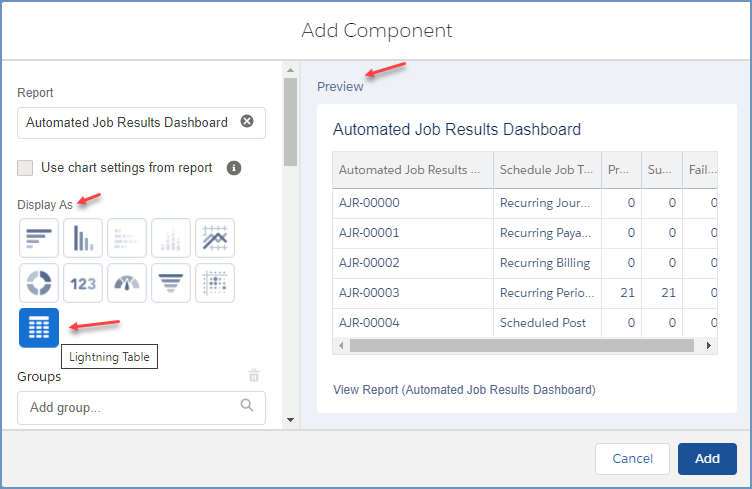Screen dimensions: 752x489
Task: Open the View Report (Automated Job Results Dashboard) link
Action: point(464,390)
